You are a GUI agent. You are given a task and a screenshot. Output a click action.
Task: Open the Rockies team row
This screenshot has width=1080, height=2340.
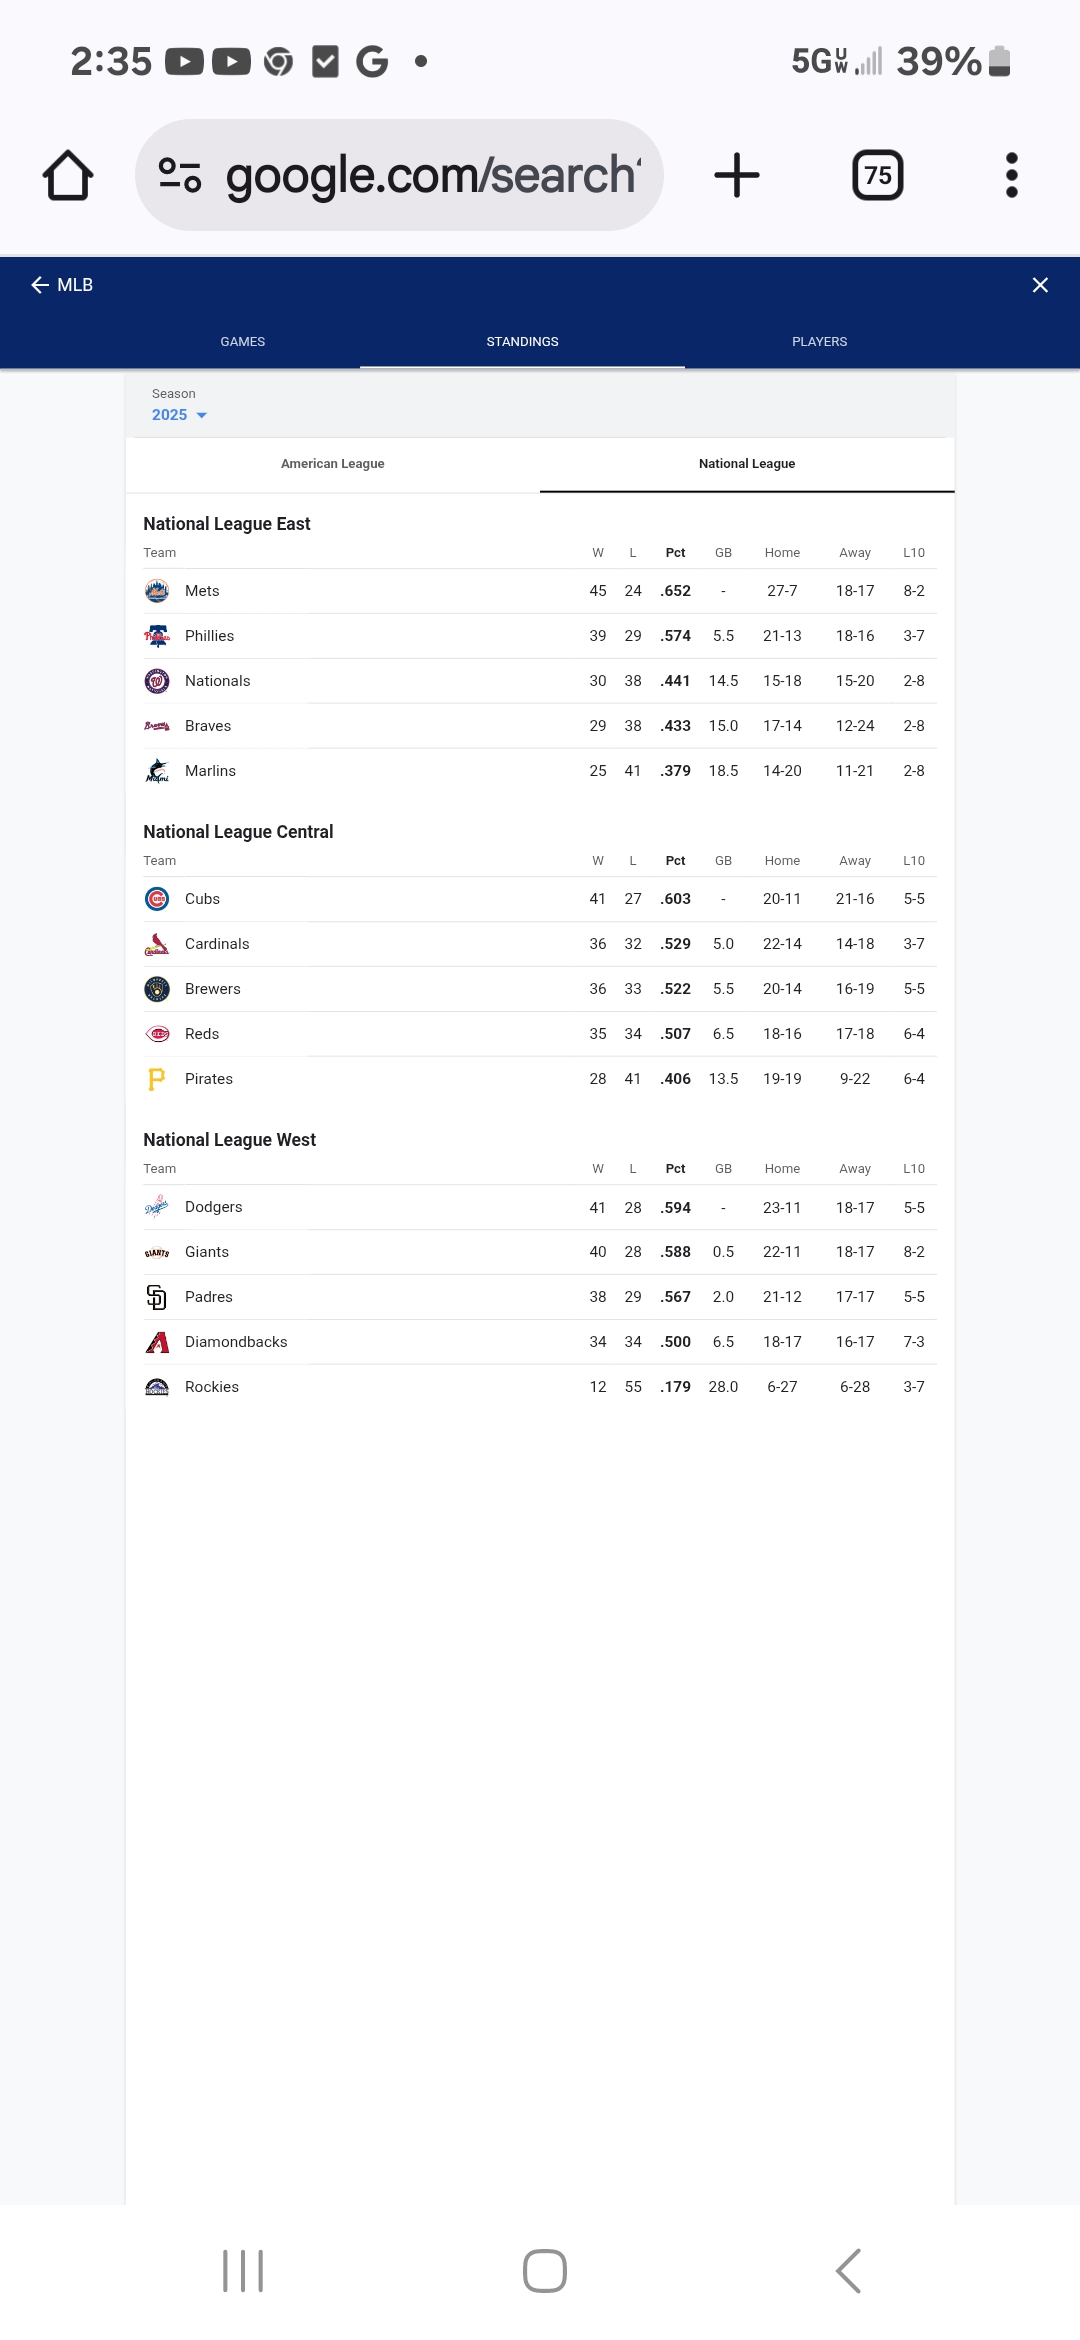(540, 1387)
